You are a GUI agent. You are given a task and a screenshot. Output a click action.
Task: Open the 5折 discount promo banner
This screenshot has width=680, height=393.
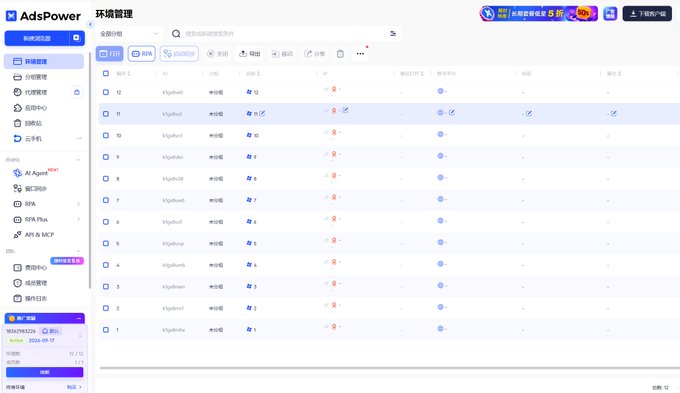(x=539, y=13)
